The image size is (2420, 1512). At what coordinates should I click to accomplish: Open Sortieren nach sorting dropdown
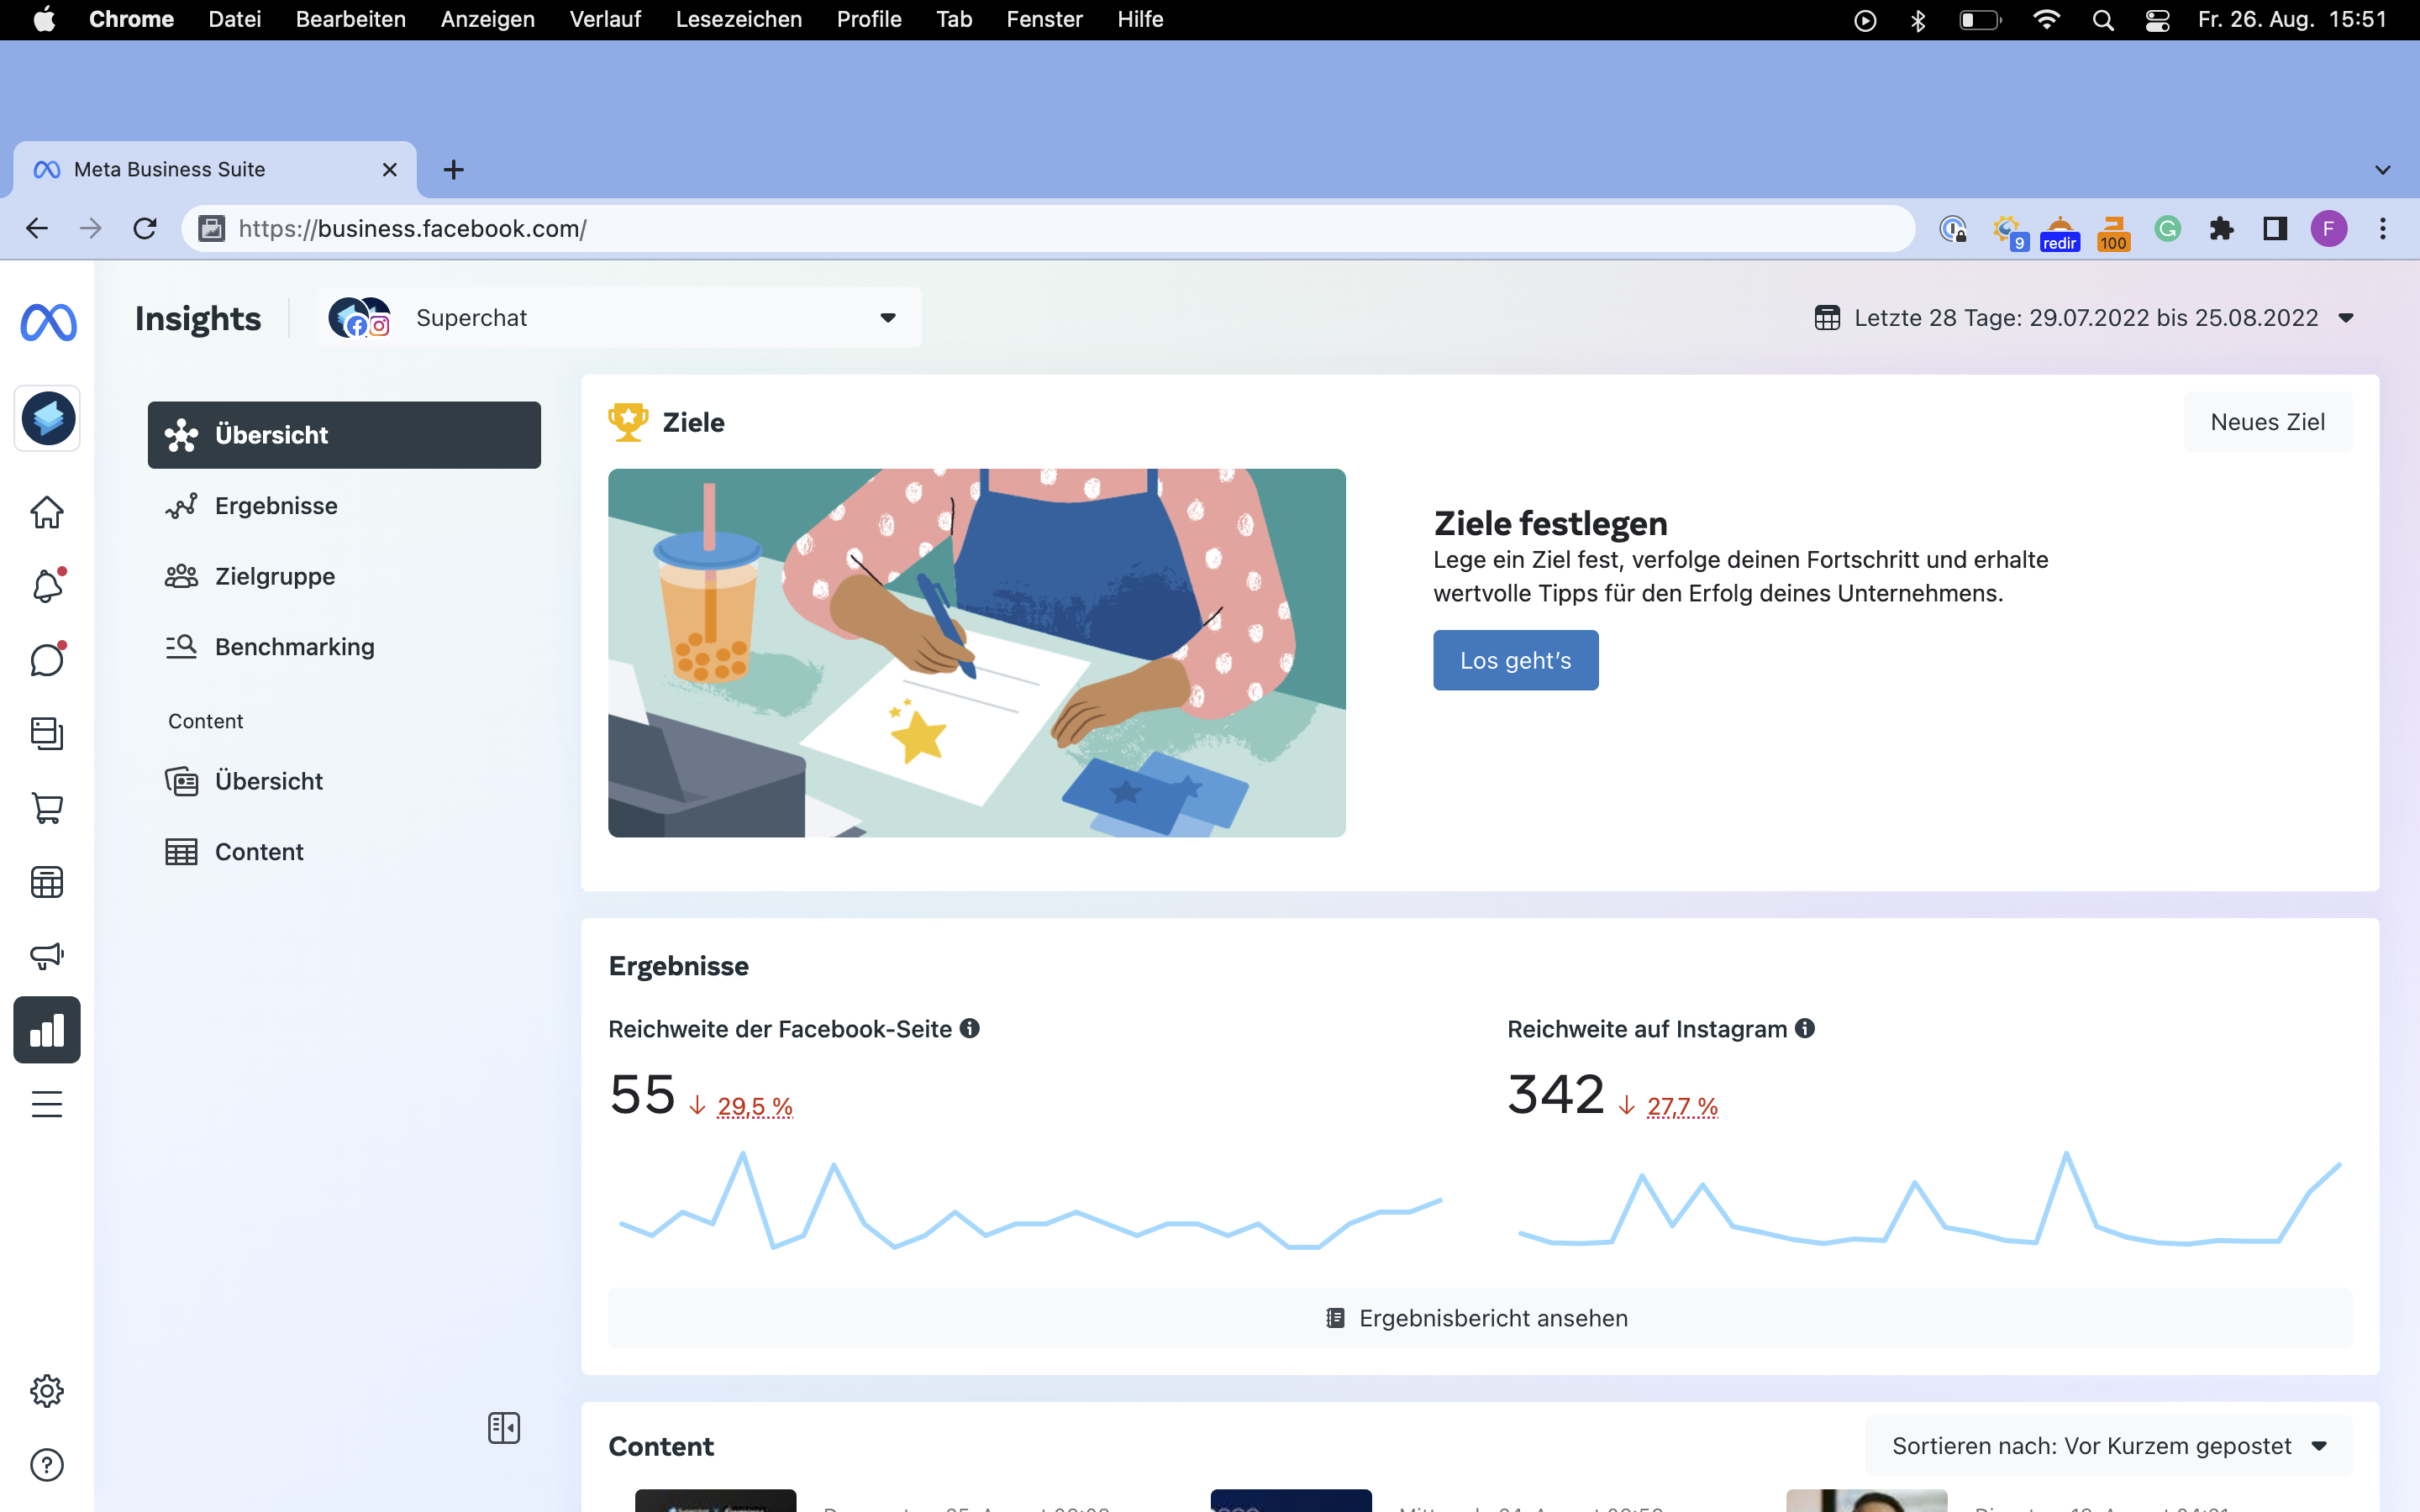[2108, 1446]
